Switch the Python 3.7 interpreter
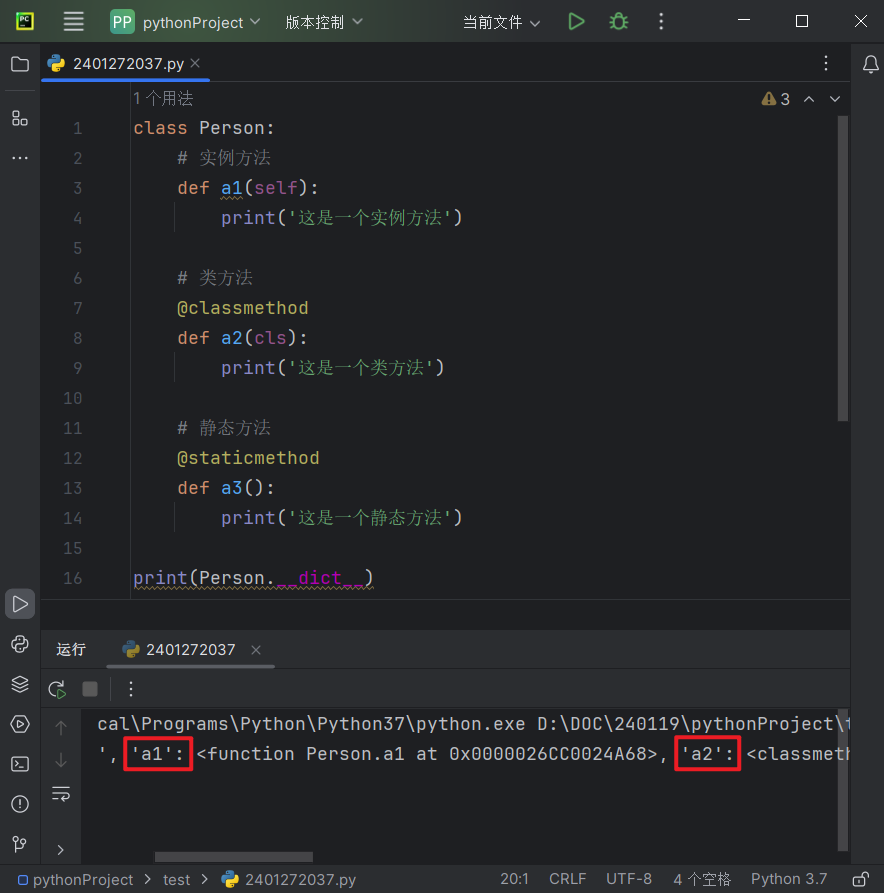This screenshot has width=884, height=893. click(x=789, y=879)
